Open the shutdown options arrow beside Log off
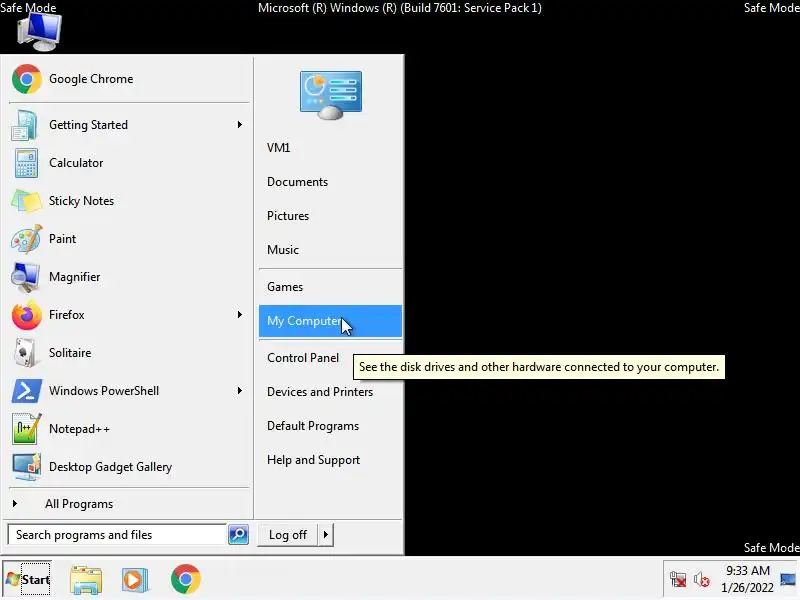This screenshot has height=600, width=800. click(x=326, y=535)
